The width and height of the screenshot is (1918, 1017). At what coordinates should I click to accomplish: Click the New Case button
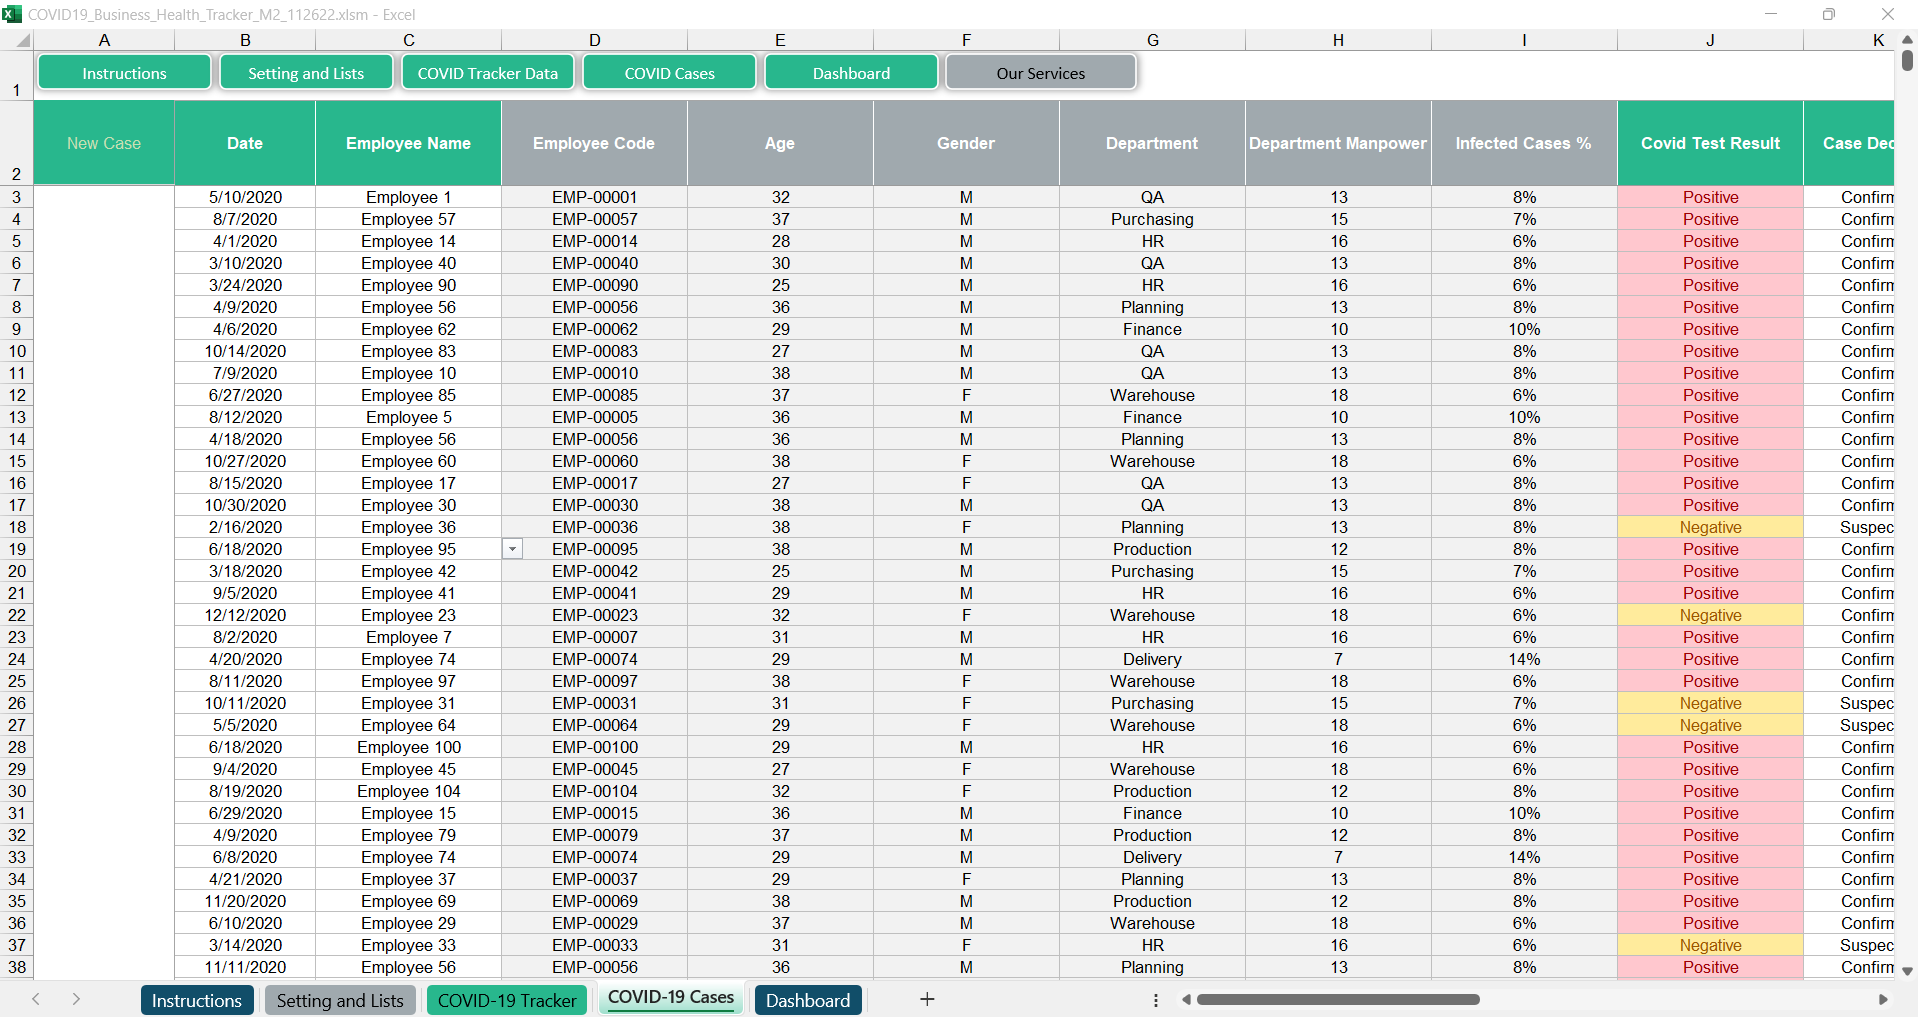click(104, 143)
